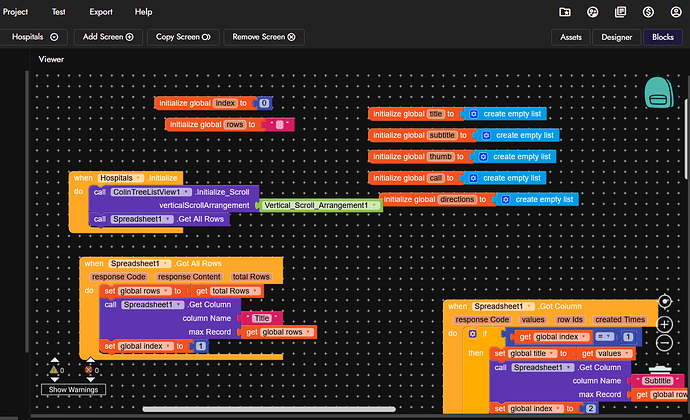Switch to the Assets tab
Screen dimensions: 690x420
(x=571, y=37)
